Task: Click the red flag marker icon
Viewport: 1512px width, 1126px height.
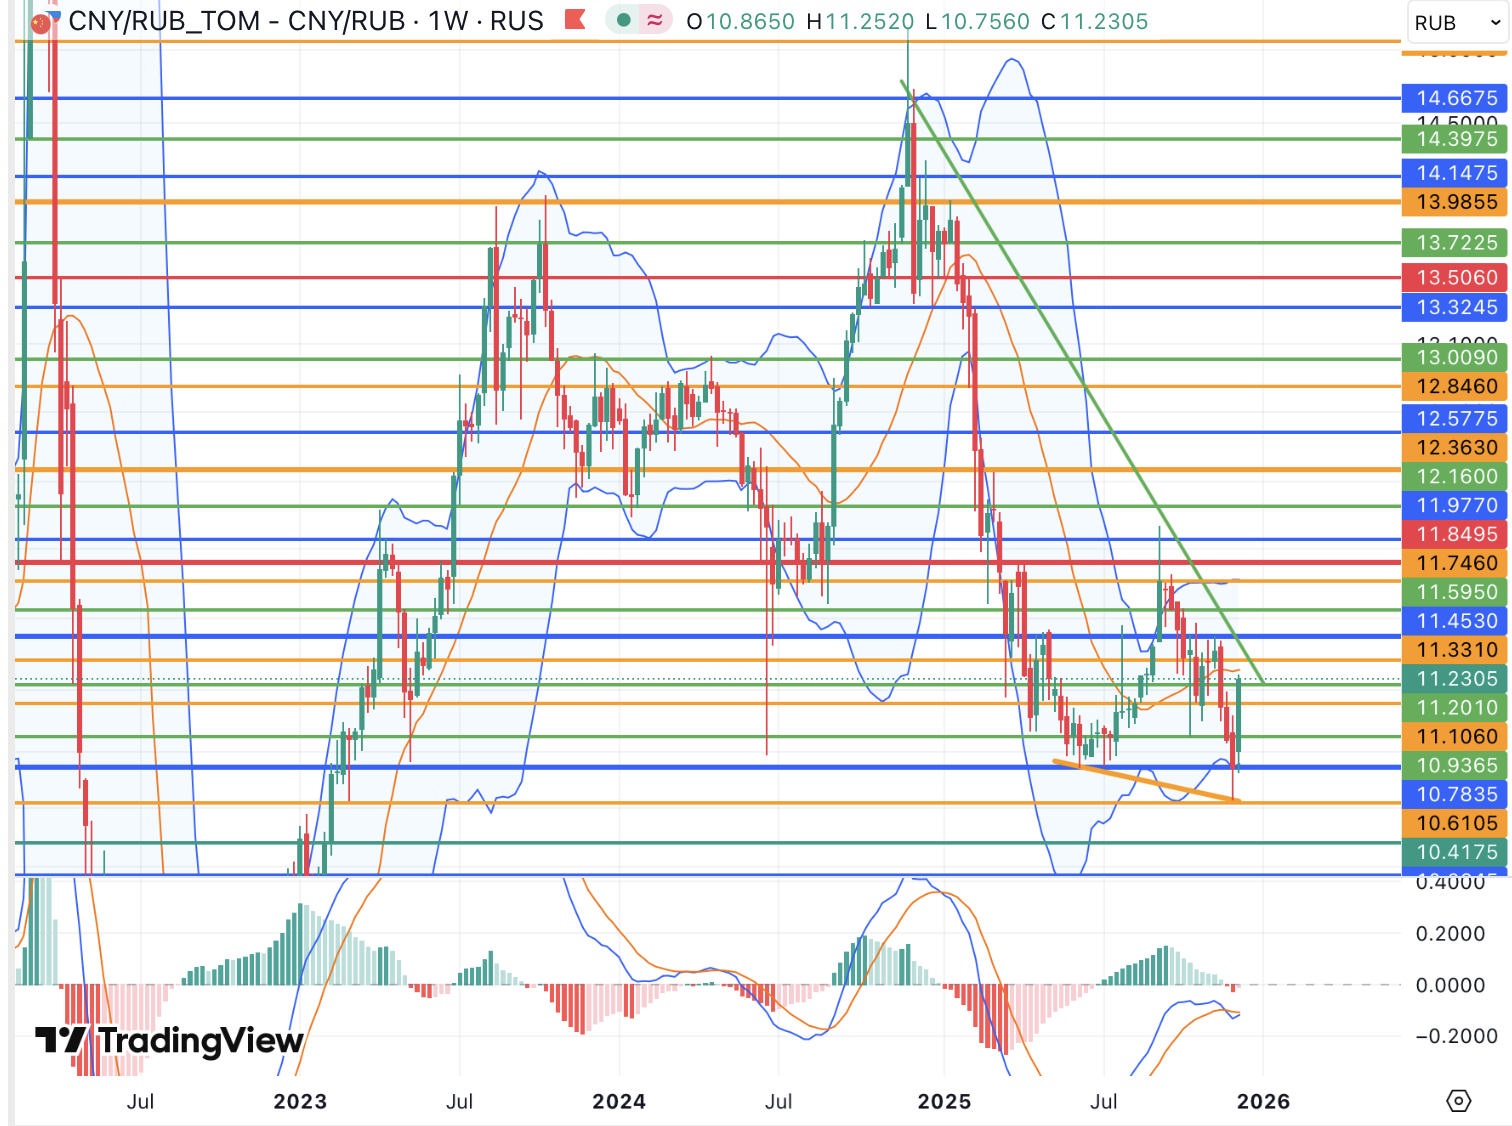Action: 575,20
